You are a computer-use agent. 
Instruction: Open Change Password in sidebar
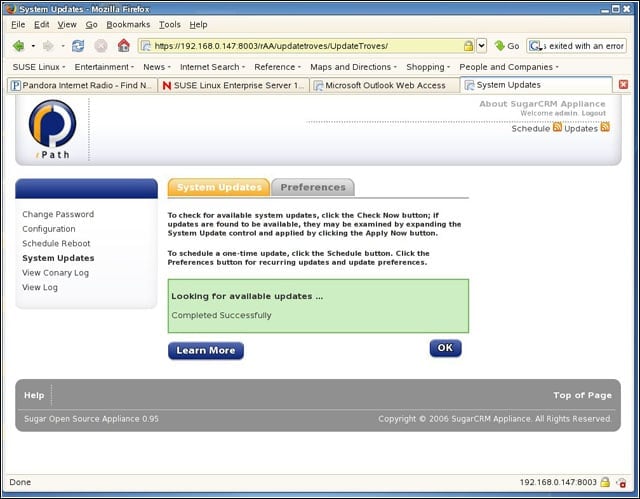click(x=58, y=214)
